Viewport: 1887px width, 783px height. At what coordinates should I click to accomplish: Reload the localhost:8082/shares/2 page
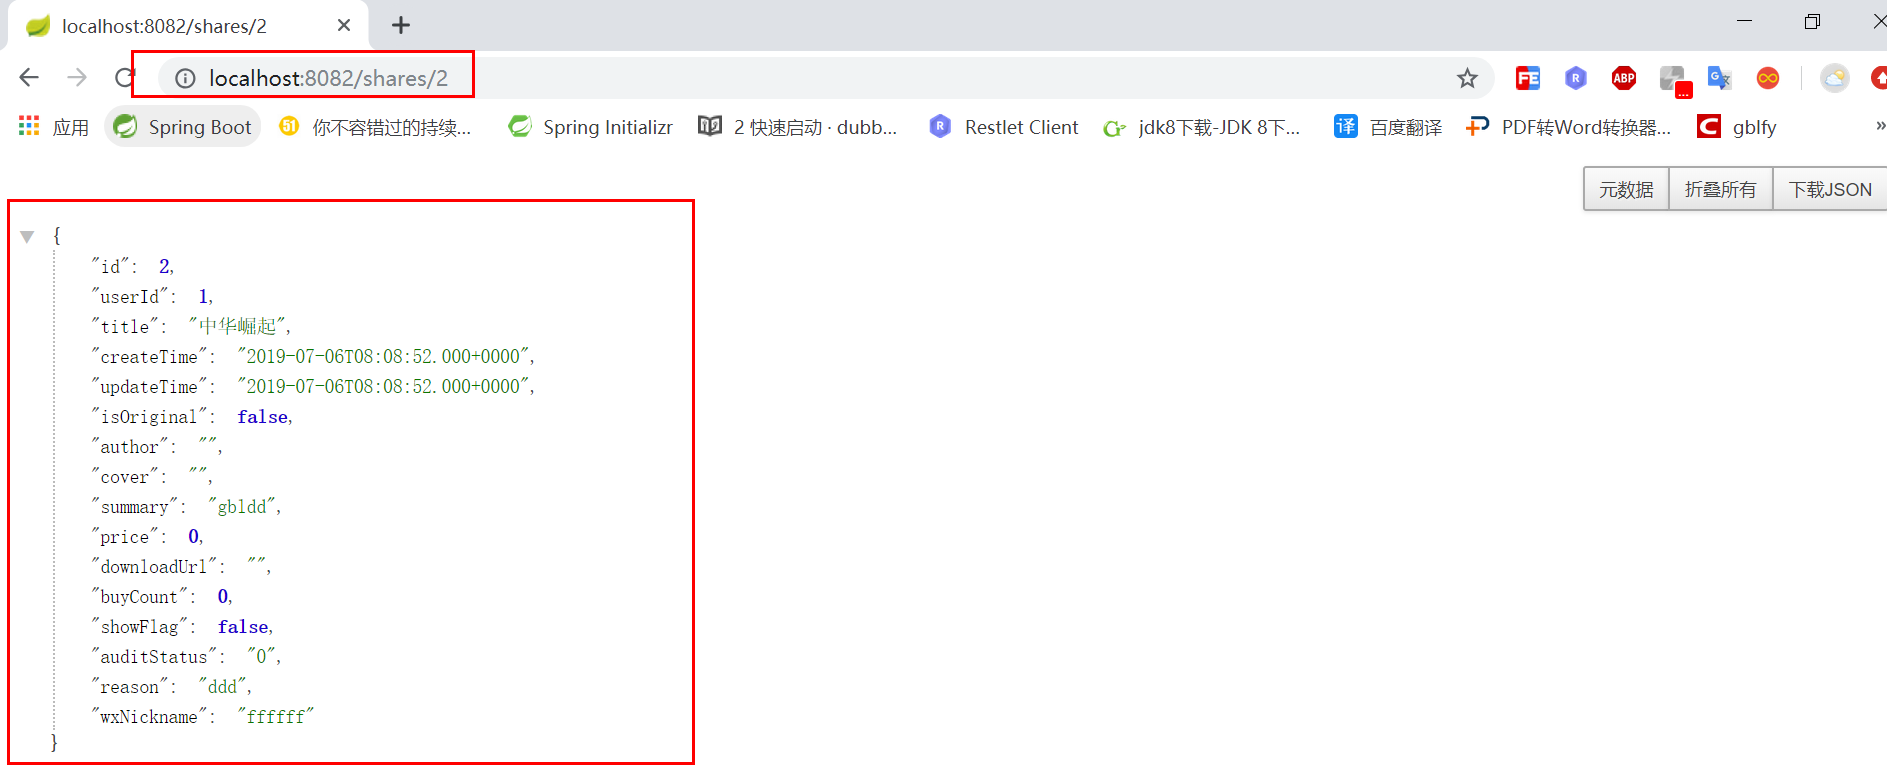[x=124, y=78]
